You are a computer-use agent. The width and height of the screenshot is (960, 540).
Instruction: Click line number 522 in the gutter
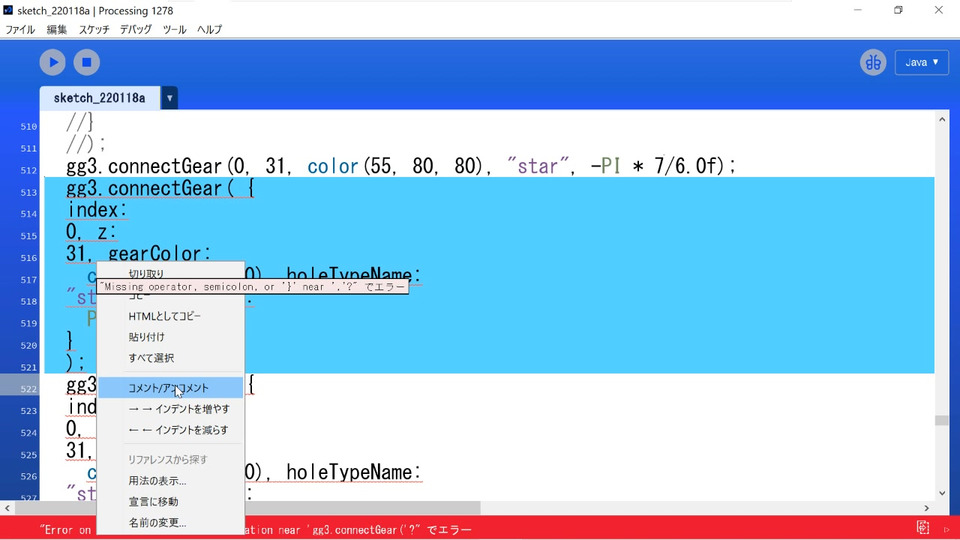29,389
